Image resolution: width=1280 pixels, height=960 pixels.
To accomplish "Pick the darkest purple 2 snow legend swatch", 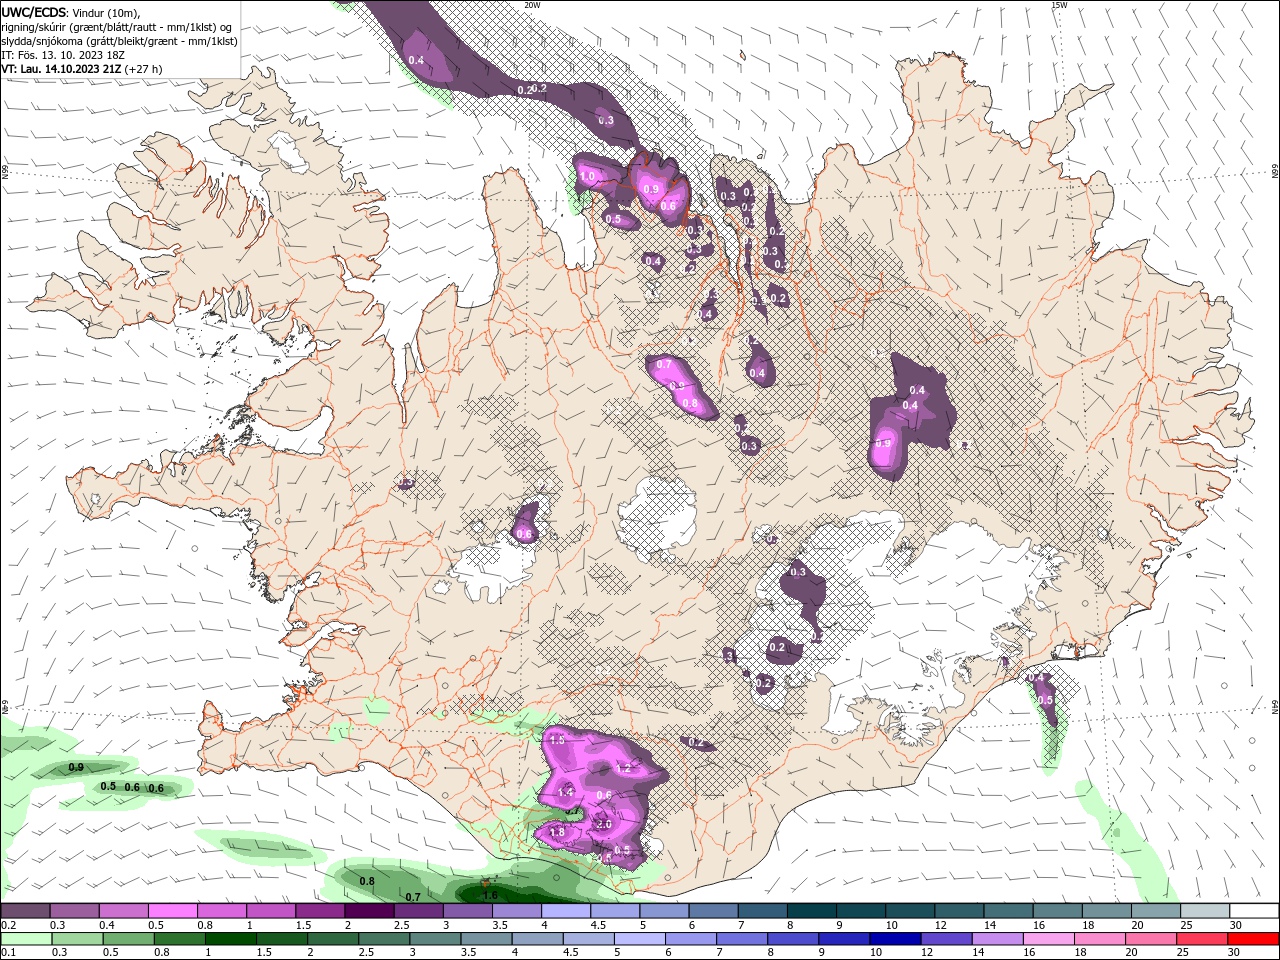I will click(x=369, y=911).
